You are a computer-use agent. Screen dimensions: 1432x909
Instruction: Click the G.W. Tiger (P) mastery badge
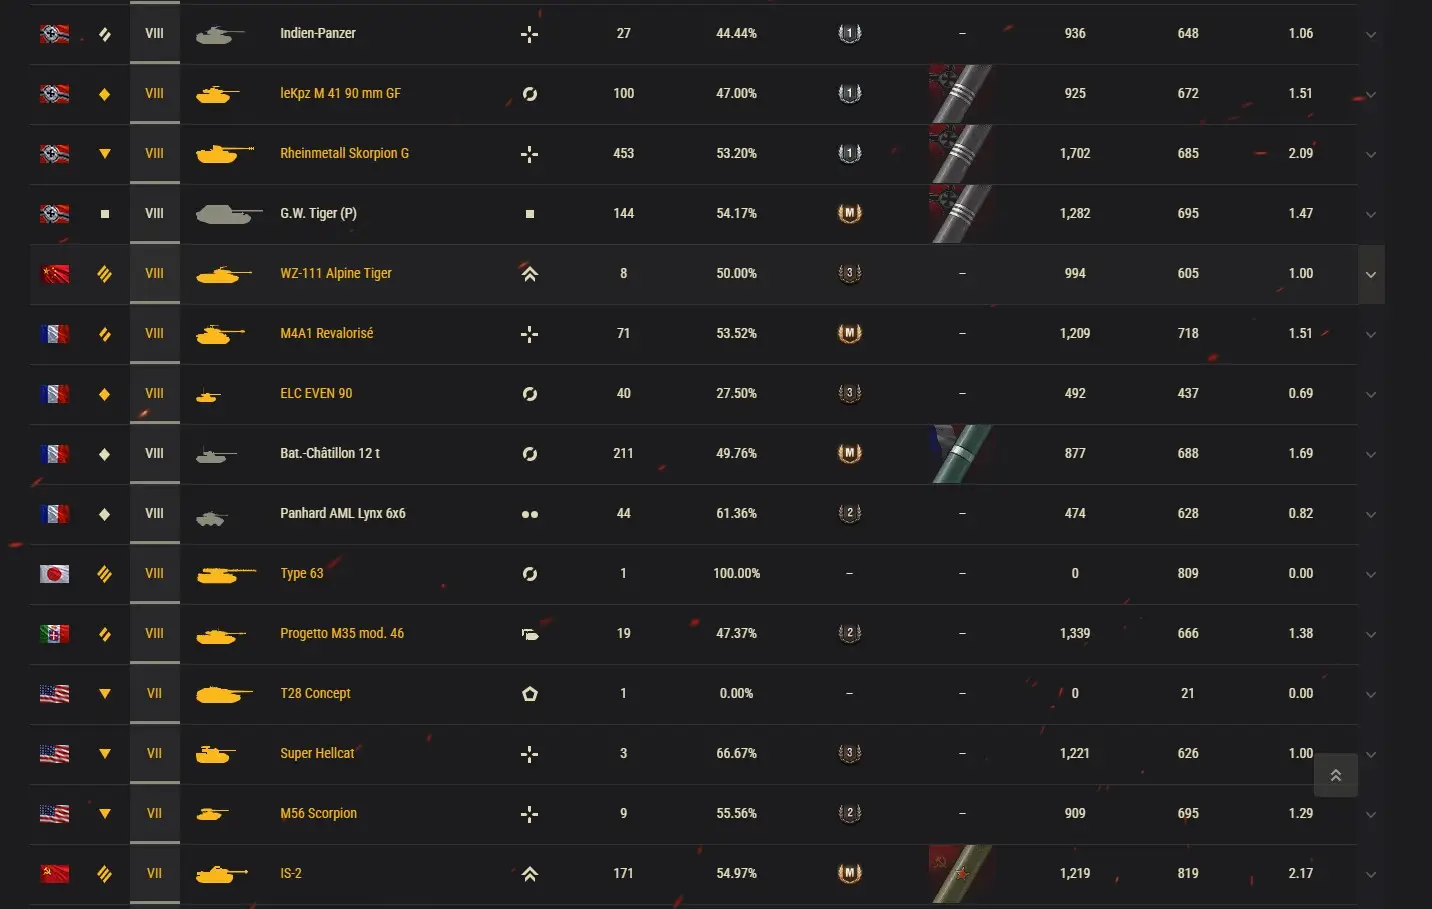pos(849,213)
